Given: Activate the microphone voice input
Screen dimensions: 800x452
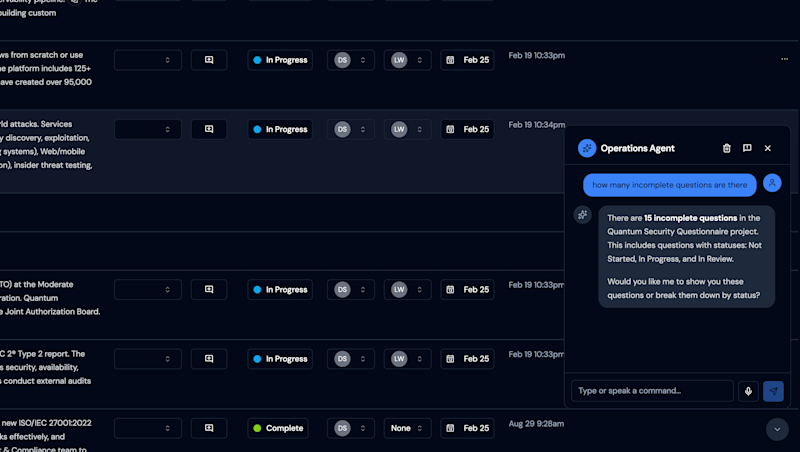Looking at the screenshot, I should tap(748, 391).
